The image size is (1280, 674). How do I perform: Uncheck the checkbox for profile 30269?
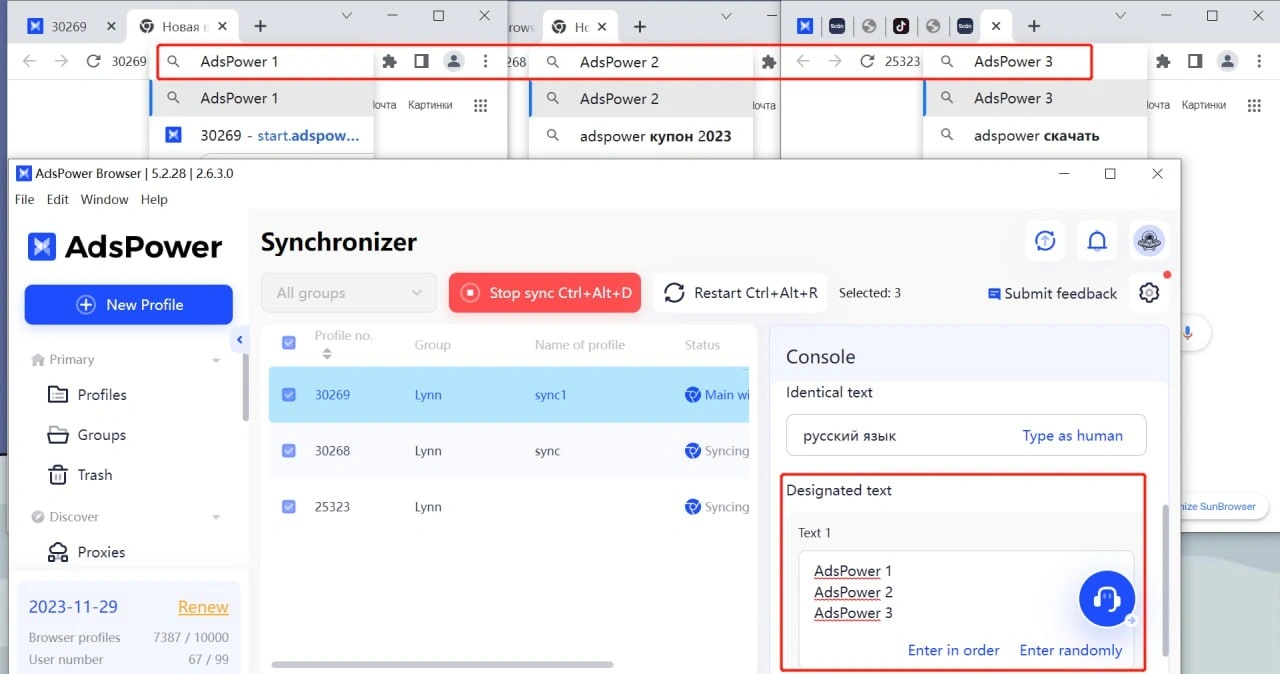point(289,395)
